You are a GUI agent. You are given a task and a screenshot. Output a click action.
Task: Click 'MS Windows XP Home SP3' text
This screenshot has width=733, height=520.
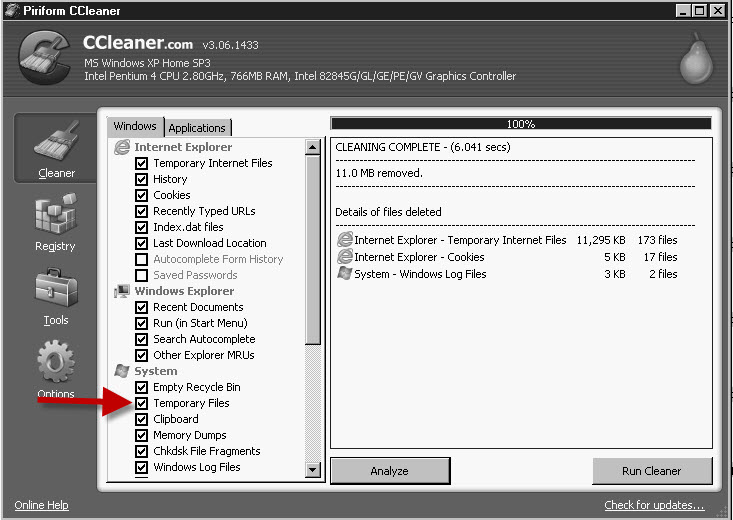click(x=147, y=63)
